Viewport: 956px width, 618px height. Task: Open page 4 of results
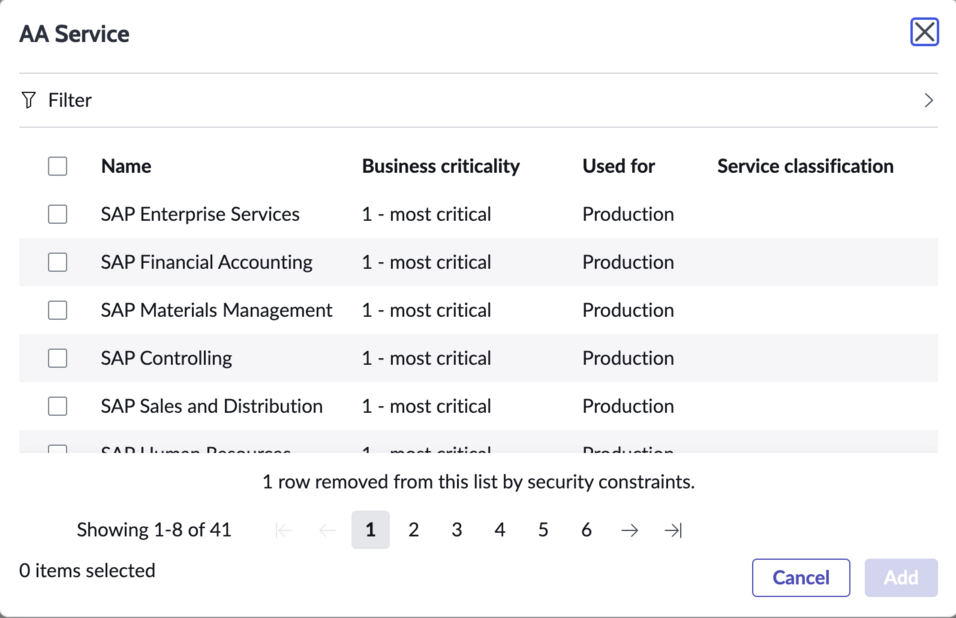pos(500,530)
